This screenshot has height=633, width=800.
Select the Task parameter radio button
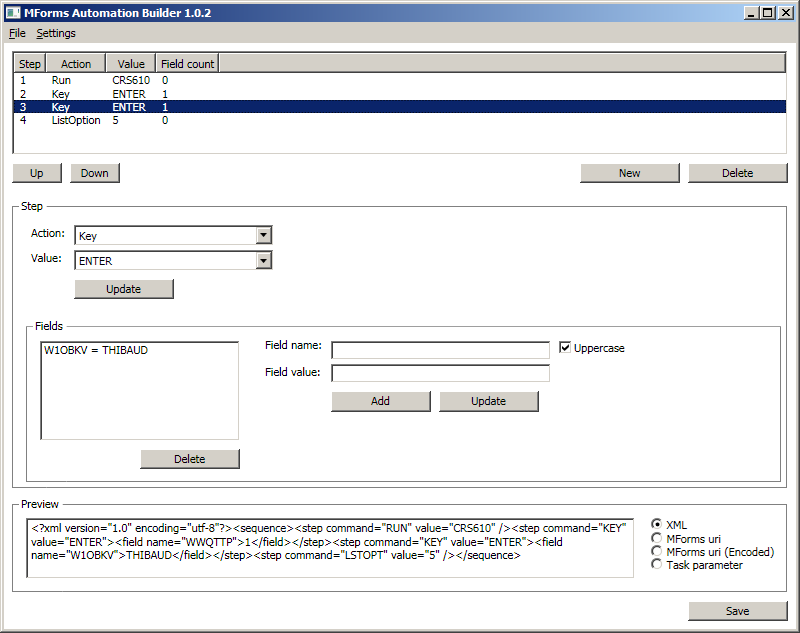point(657,565)
